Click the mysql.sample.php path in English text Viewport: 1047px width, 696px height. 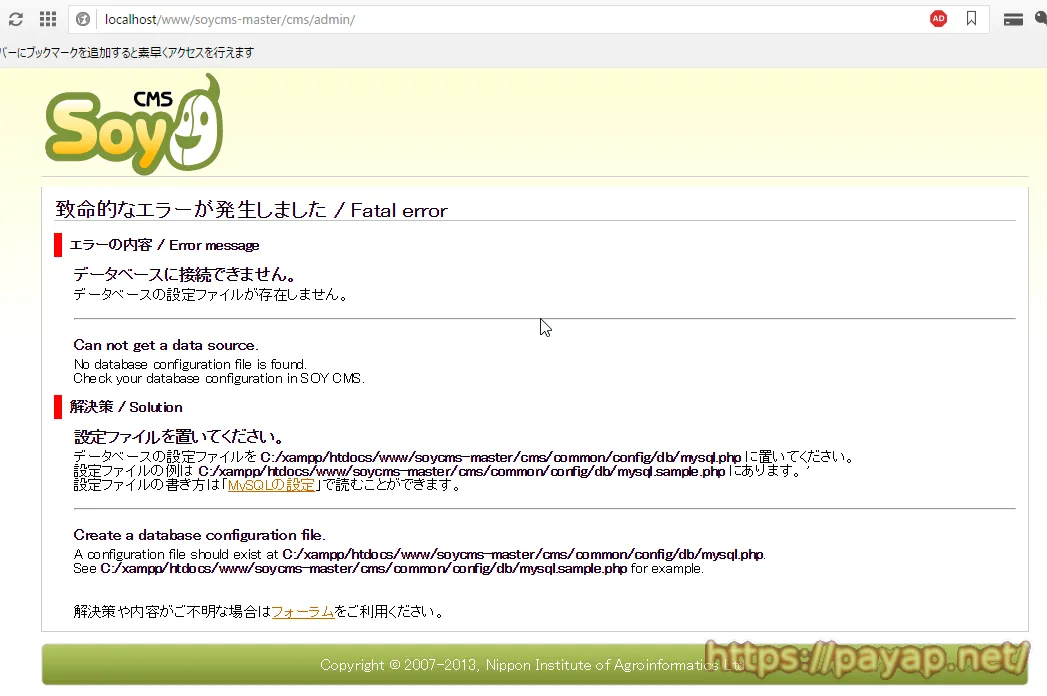[364, 569]
